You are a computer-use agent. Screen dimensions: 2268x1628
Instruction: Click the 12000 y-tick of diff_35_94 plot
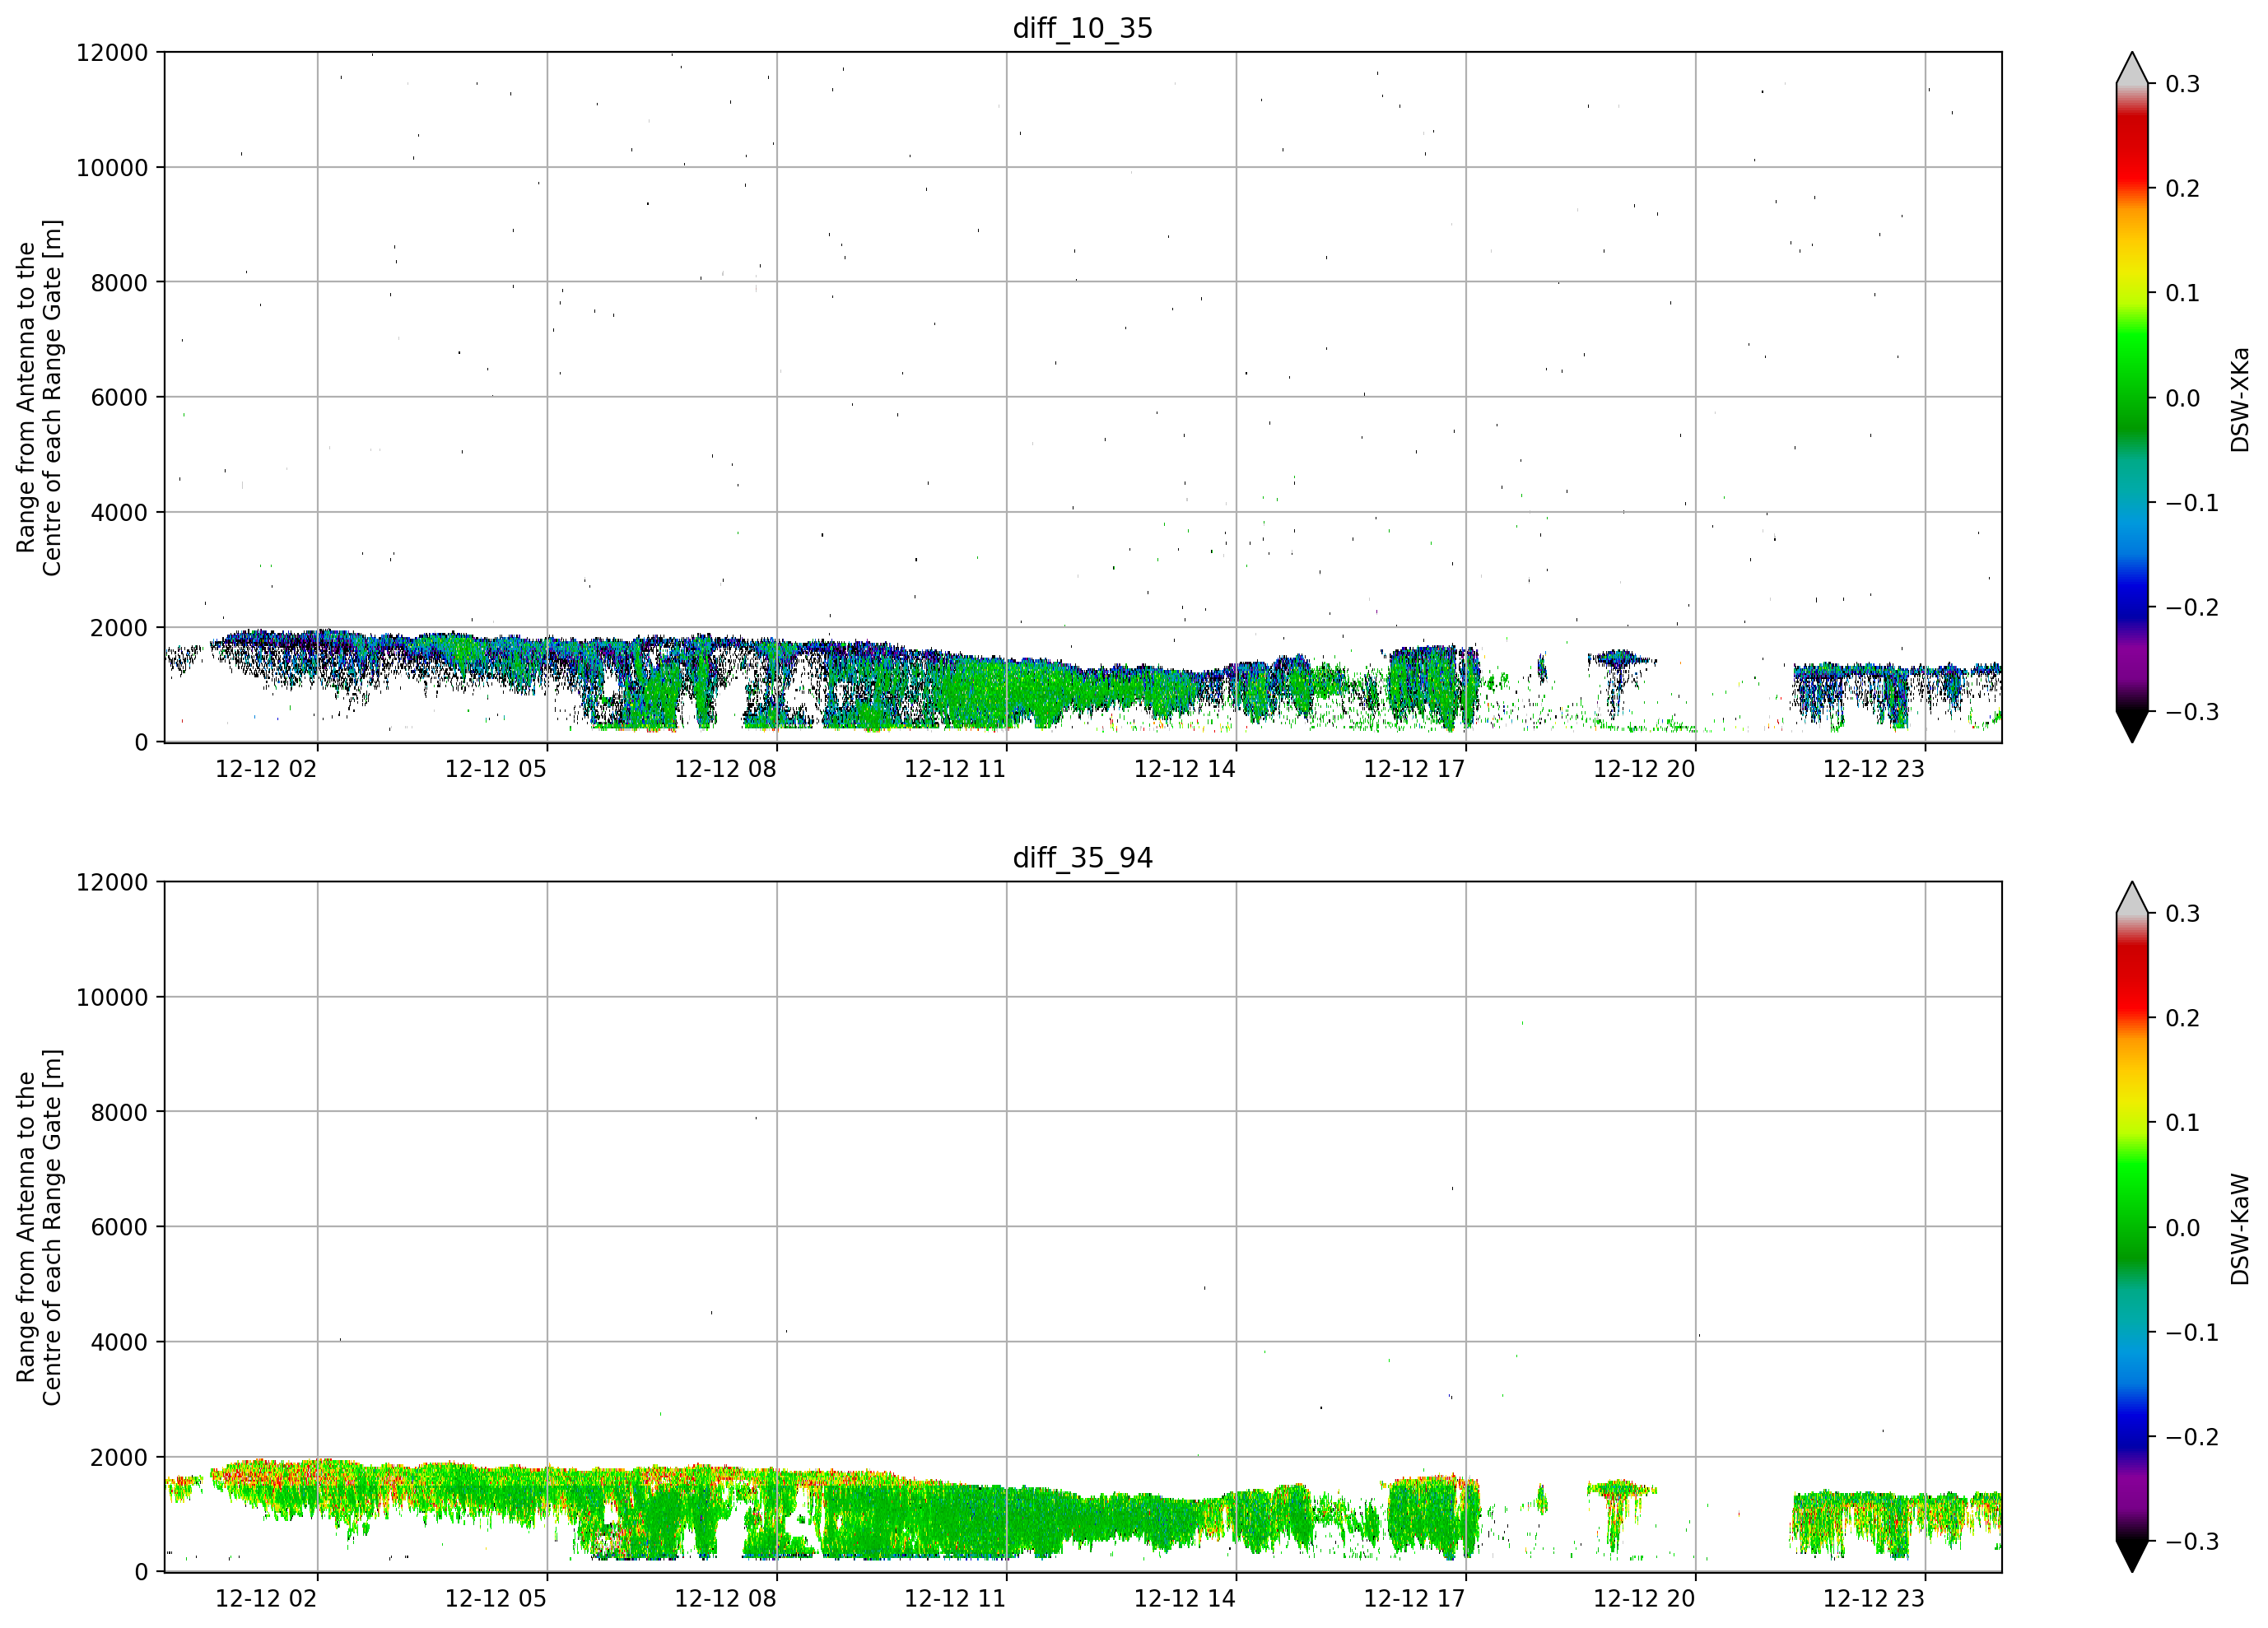pos(112,882)
